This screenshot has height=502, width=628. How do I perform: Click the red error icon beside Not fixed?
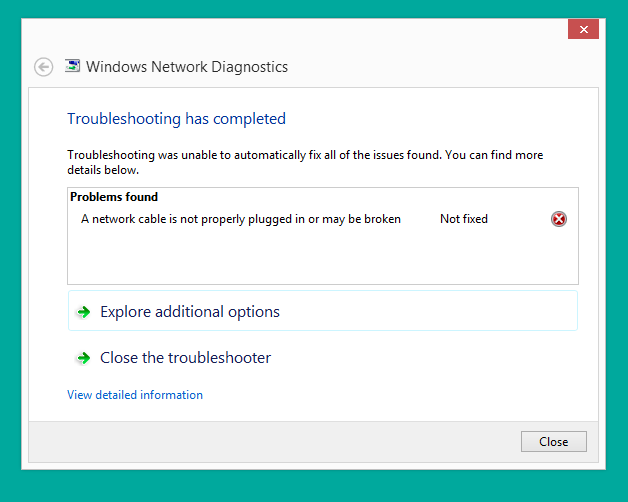pos(559,219)
